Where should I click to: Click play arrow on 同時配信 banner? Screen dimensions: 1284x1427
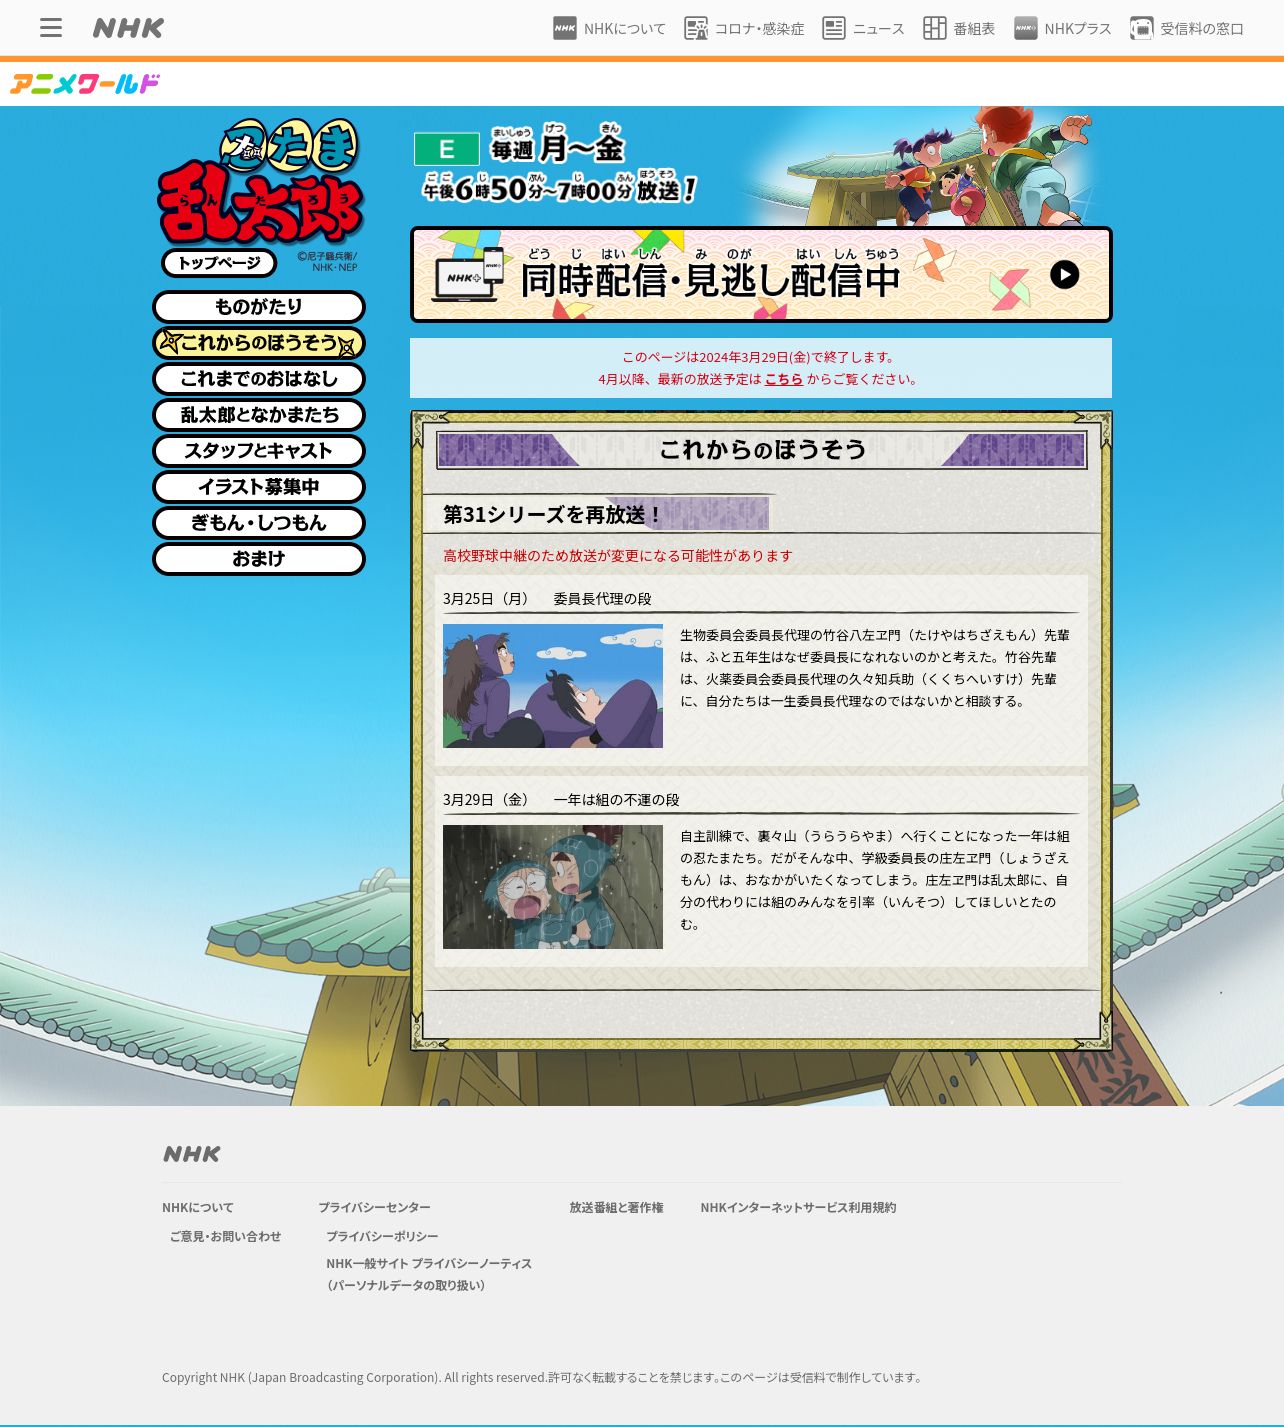pyautogui.click(x=1065, y=274)
